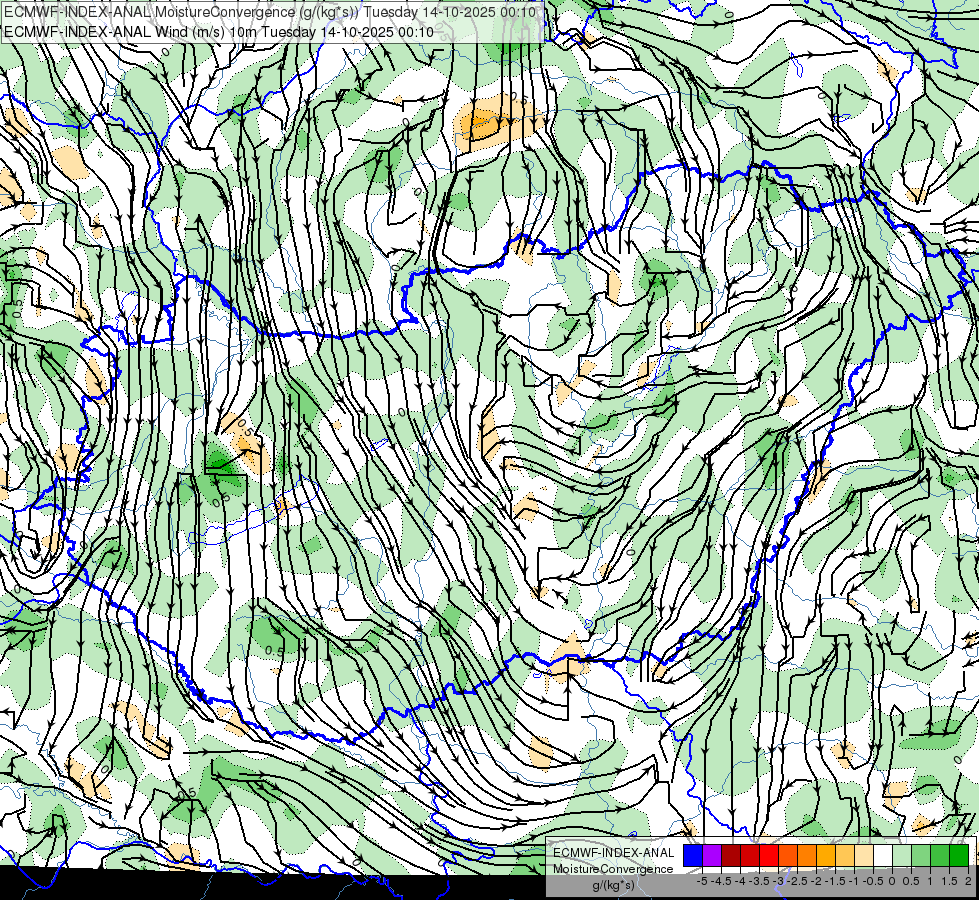This screenshot has width=979, height=900.
Task: Pick the pale peach legend swatch
Action: click(x=864, y=856)
